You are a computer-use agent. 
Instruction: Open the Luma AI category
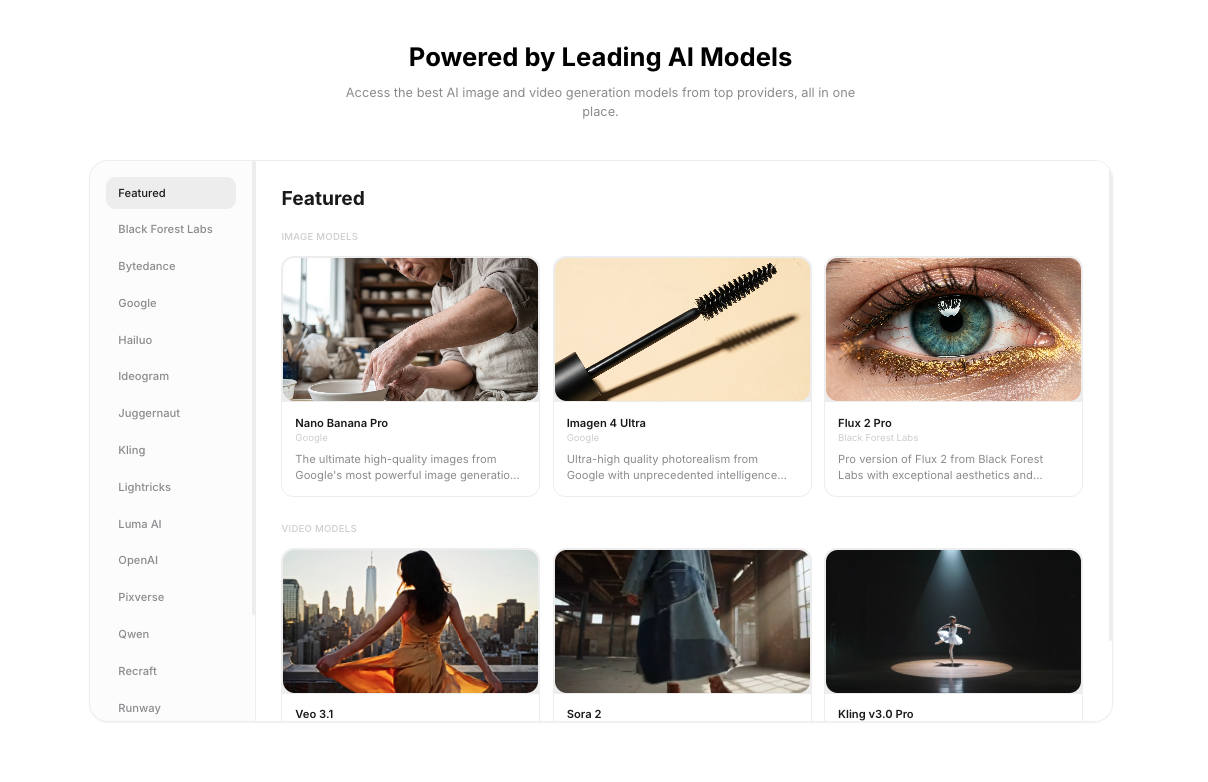[x=171, y=524]
